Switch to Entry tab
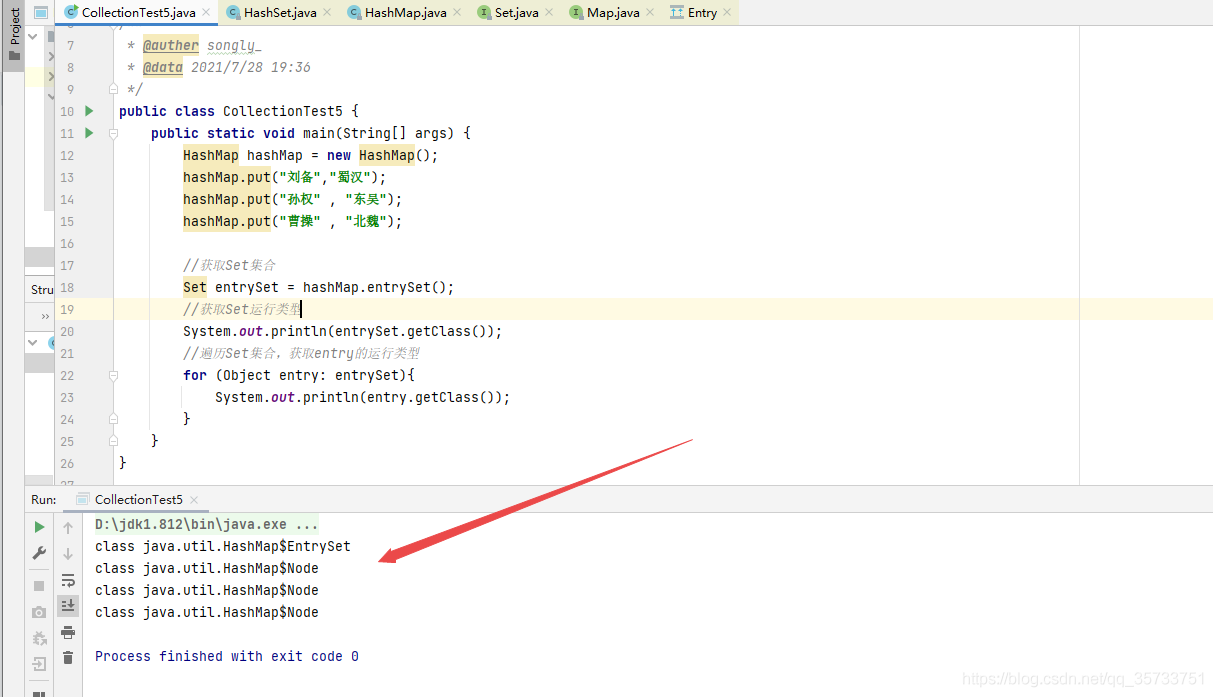 pos(702,13)
